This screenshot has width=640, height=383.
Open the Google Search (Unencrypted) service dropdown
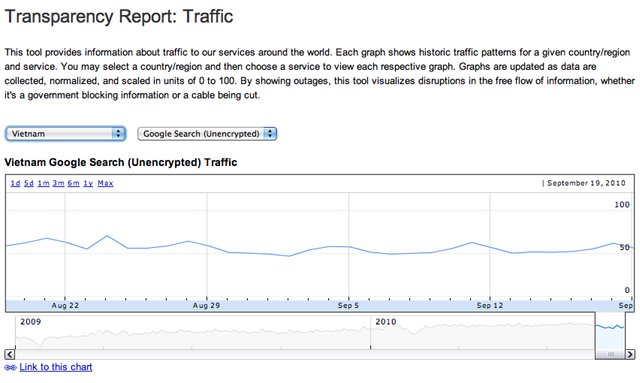[x=207, y=134]
